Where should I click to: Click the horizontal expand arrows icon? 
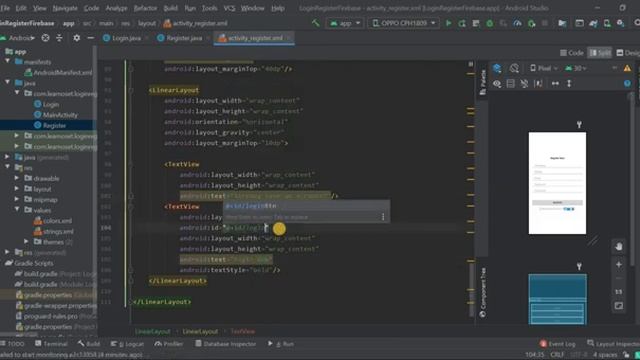pos(555,84)
